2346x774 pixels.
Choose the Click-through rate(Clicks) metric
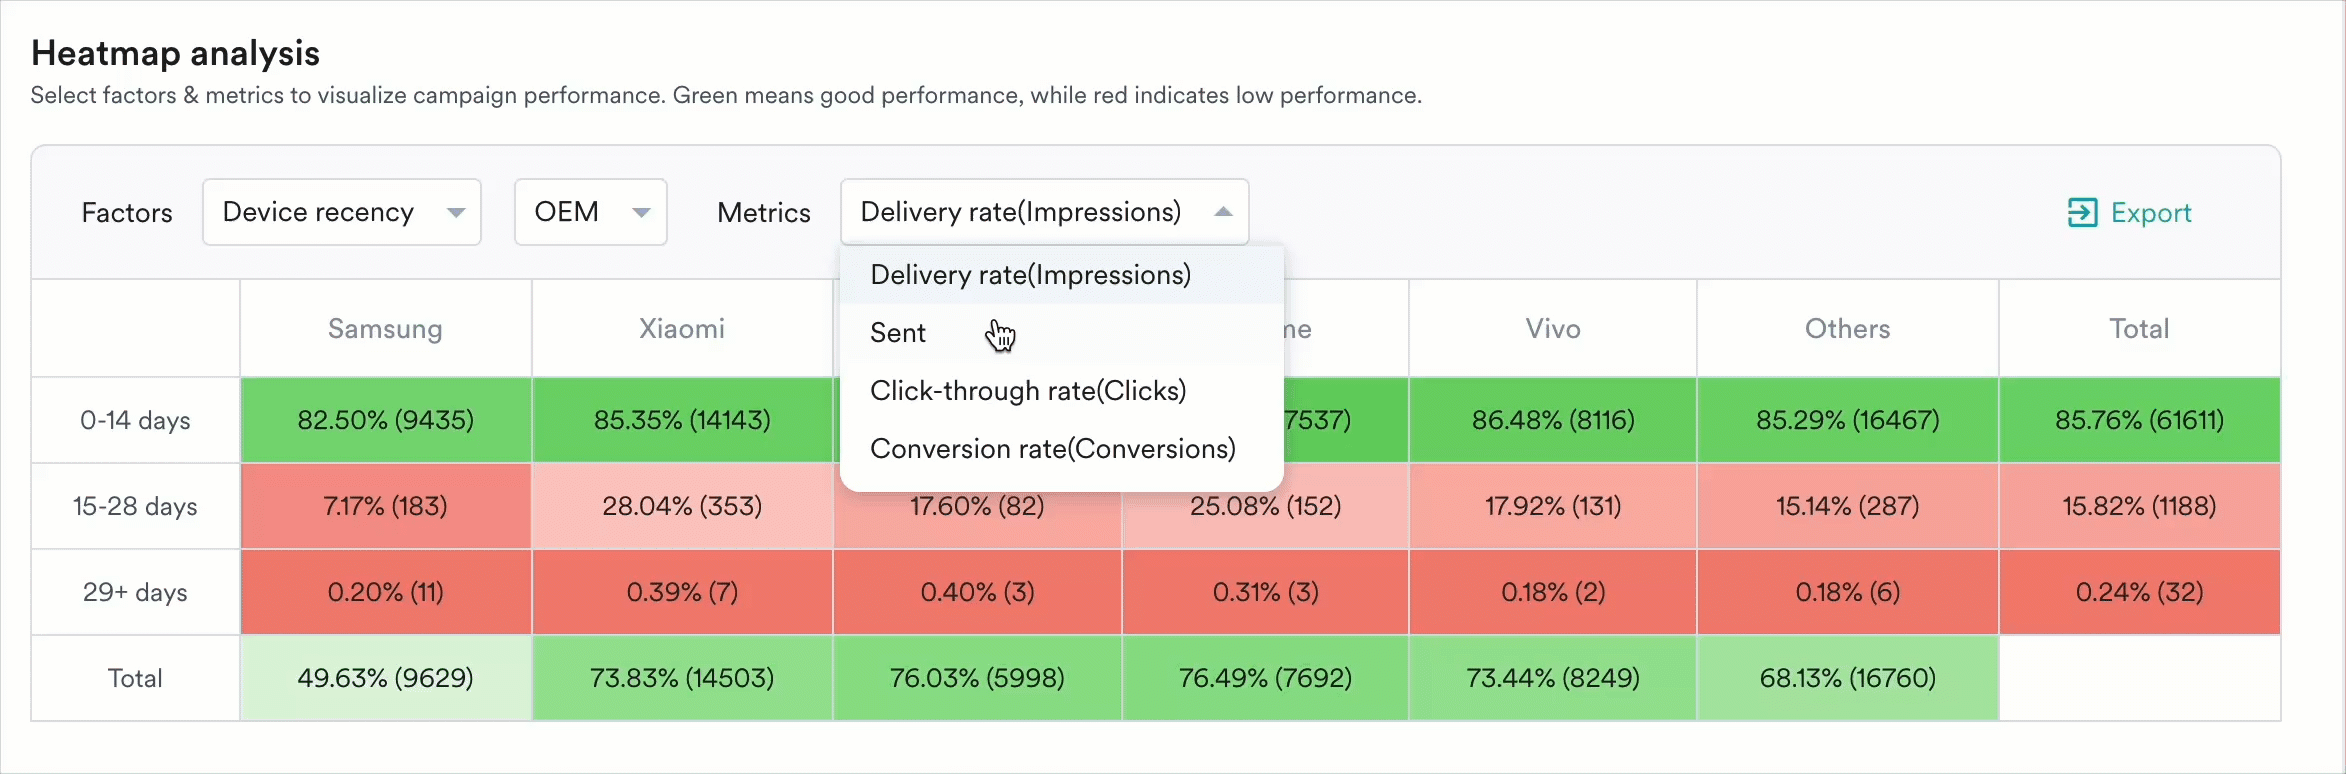pos(1027,391)
